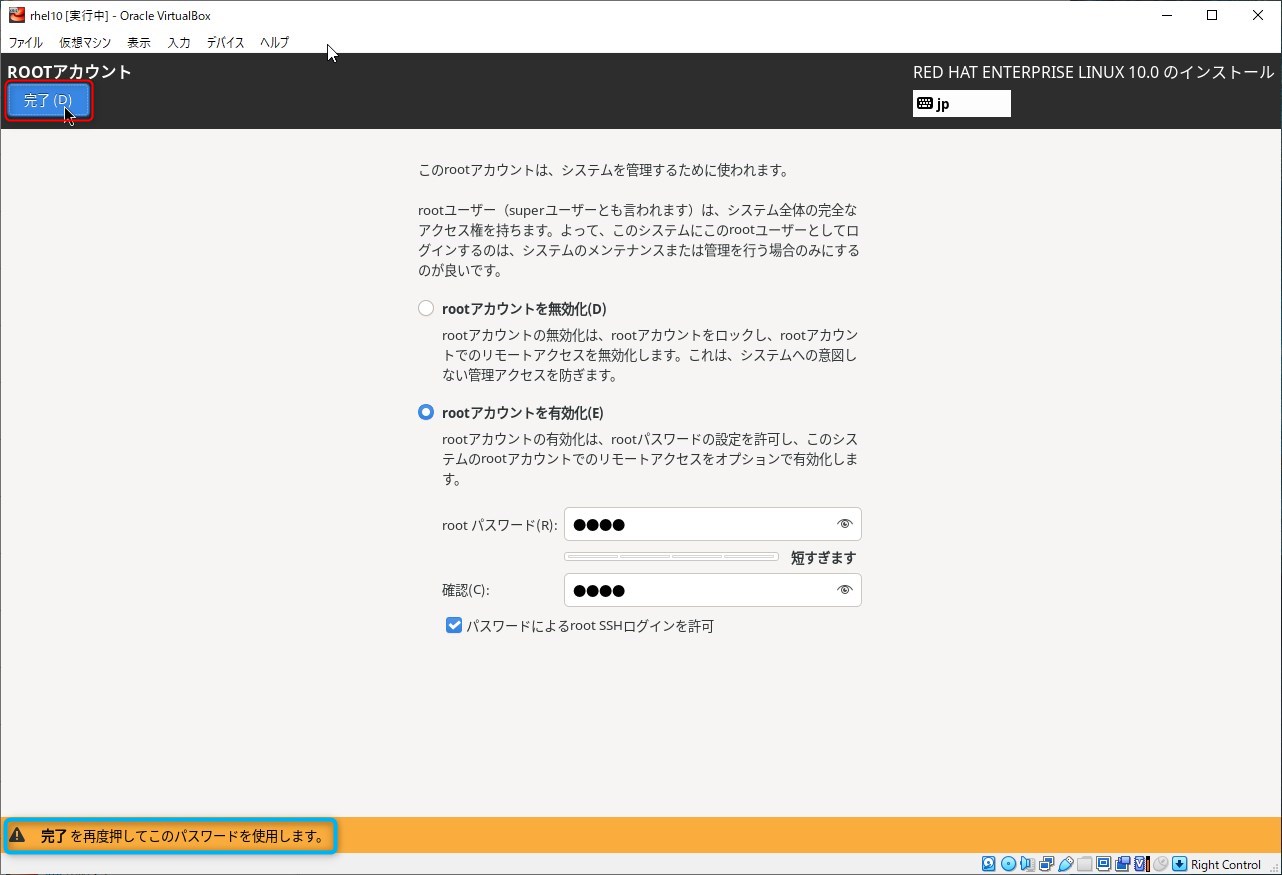
Task: Uncheck 'パスワードによるroot SSHログインを許可' checkbox
Action: [454, 626]
